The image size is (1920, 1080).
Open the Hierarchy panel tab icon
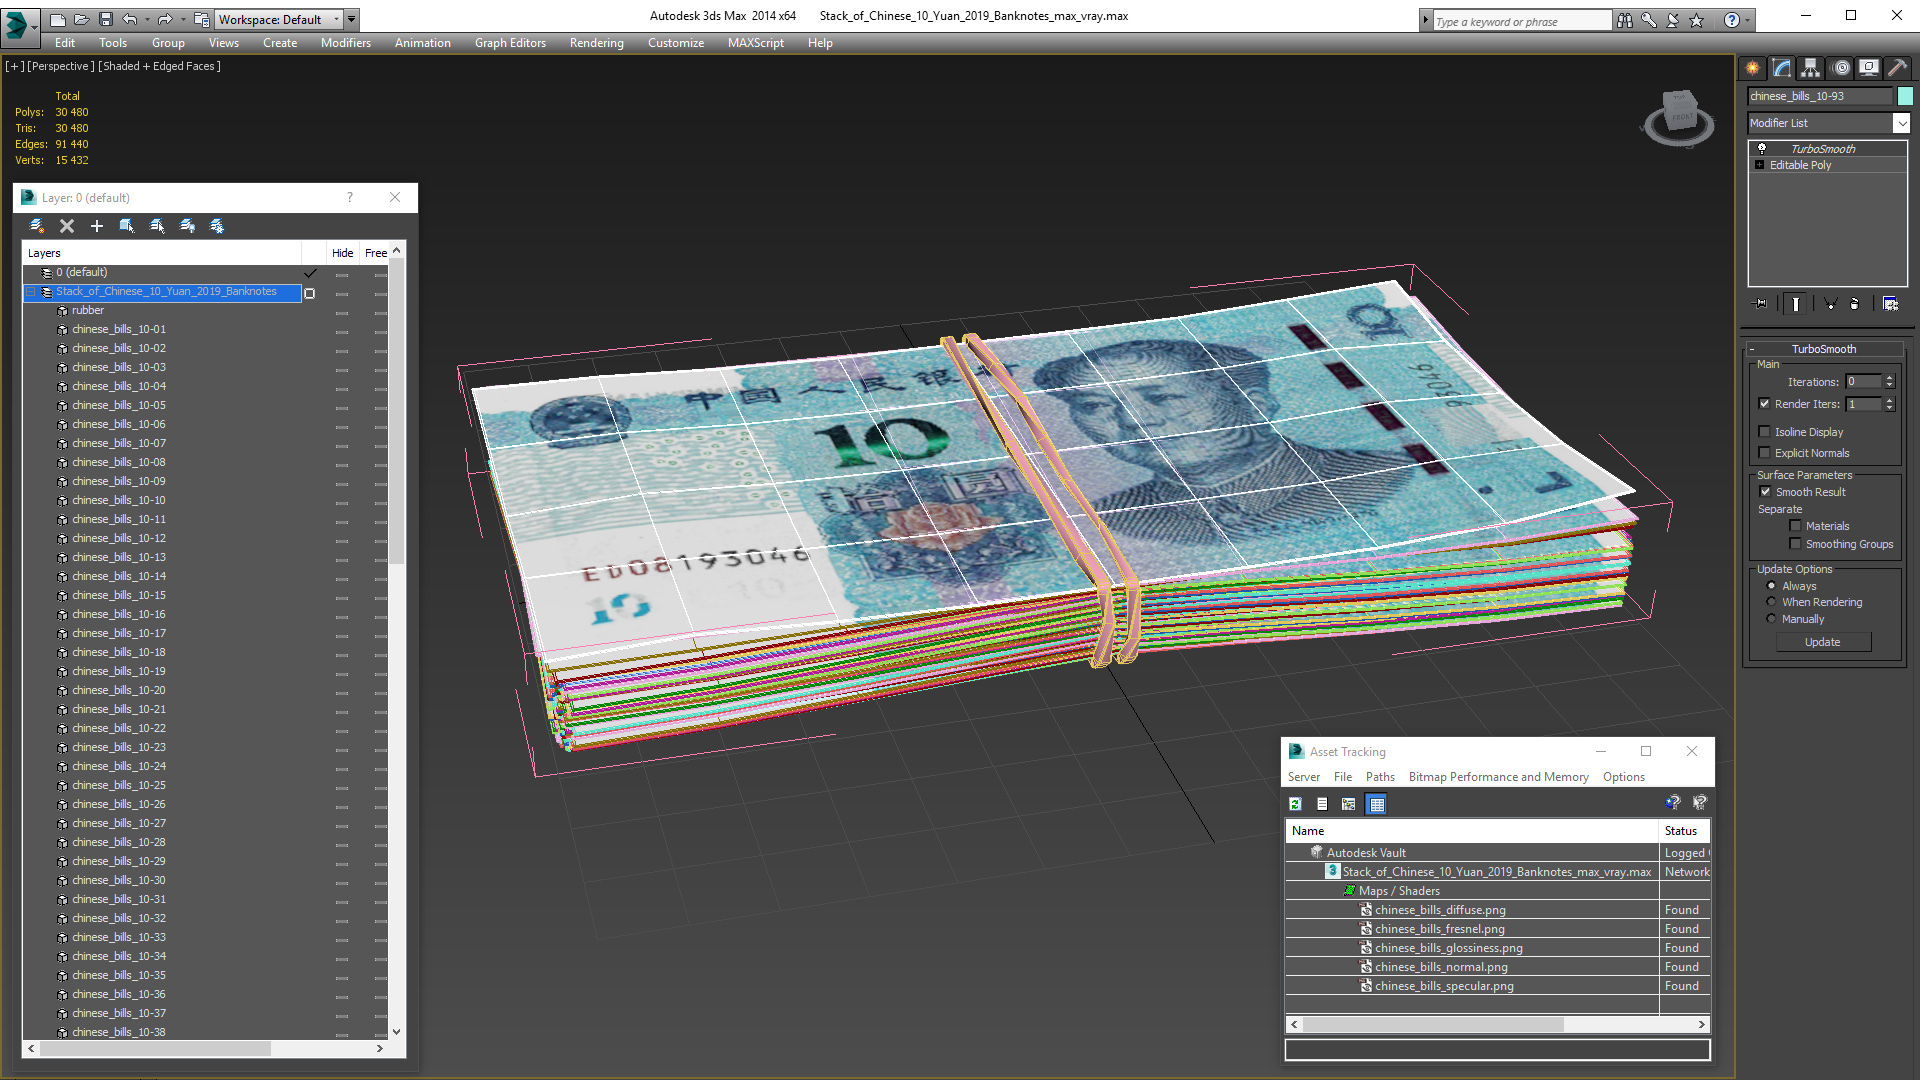click(1811, 68)
